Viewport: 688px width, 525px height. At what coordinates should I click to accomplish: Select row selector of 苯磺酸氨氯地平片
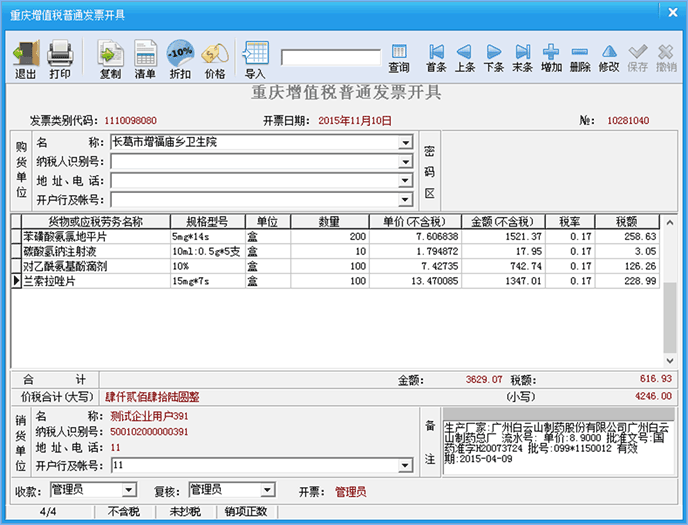click(x=16, y=237)
